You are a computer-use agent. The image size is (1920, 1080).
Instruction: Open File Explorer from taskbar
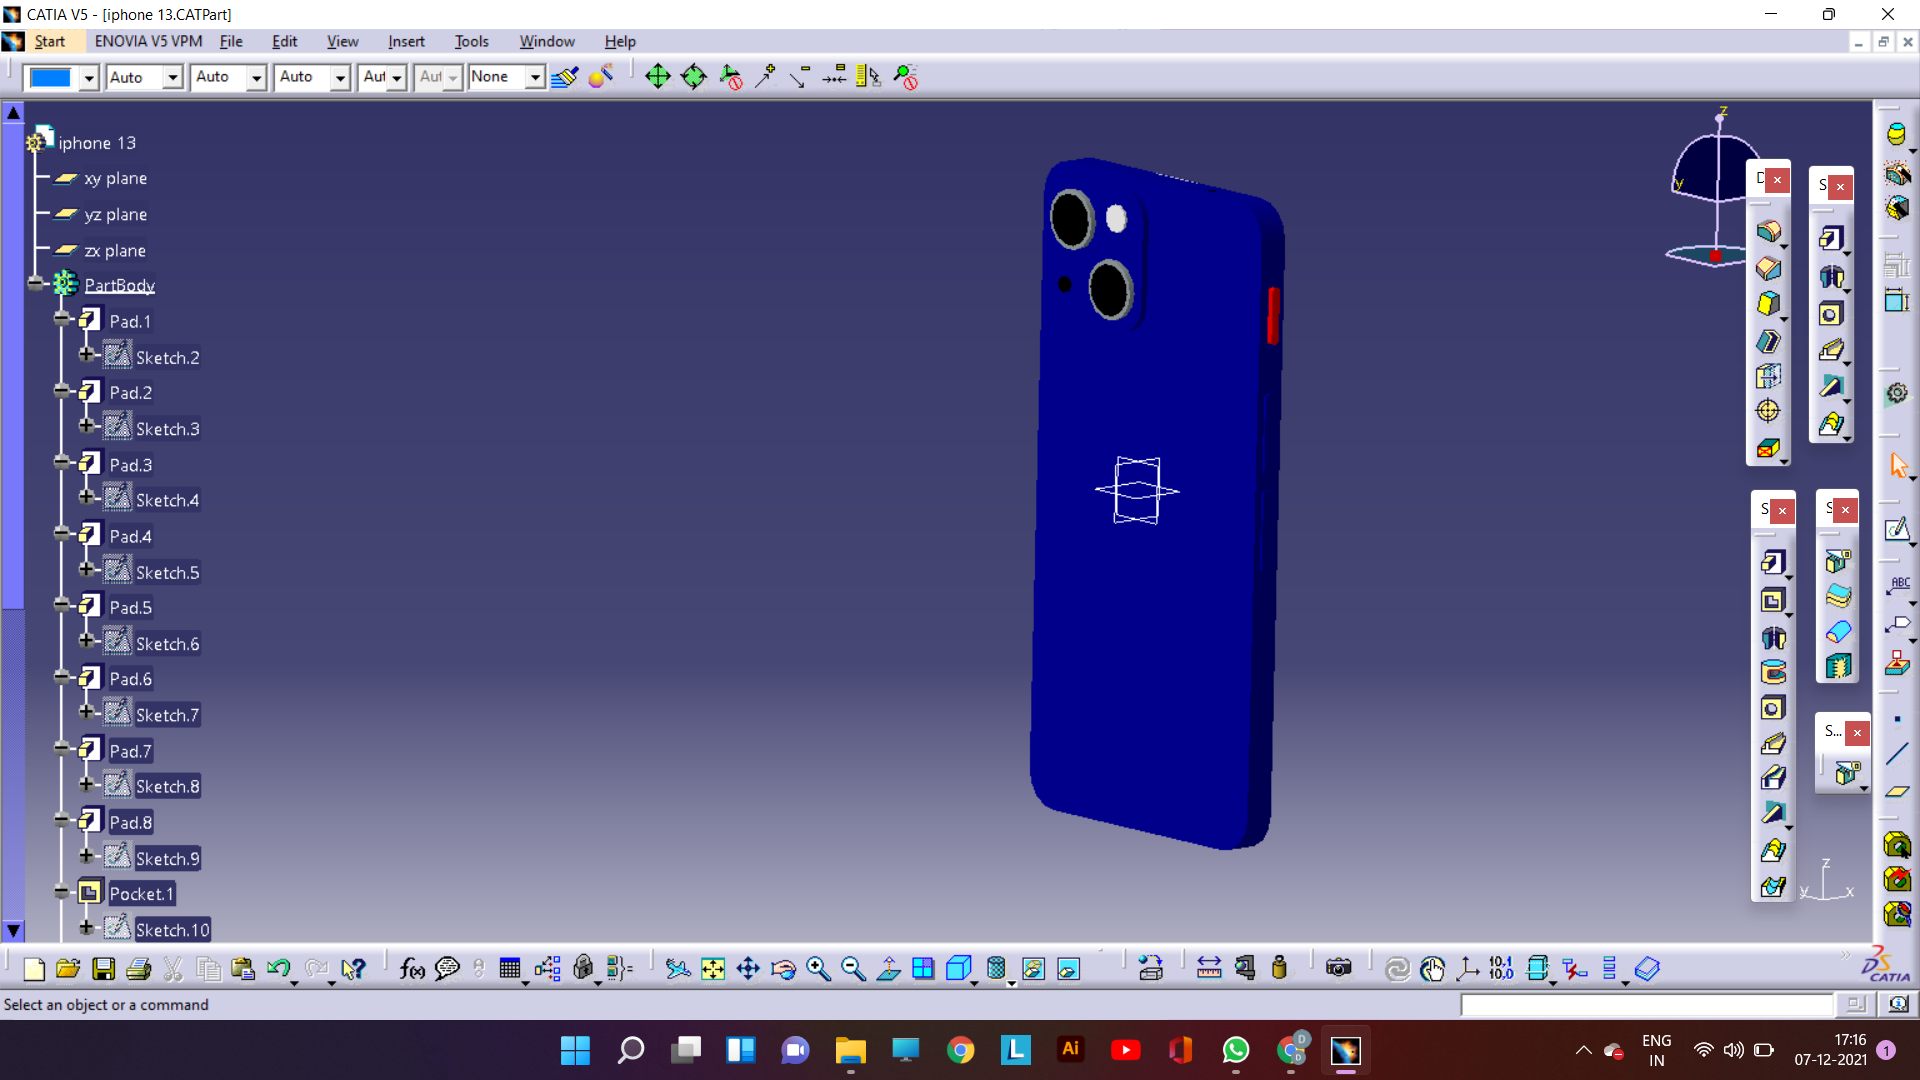coord(850,1050)
